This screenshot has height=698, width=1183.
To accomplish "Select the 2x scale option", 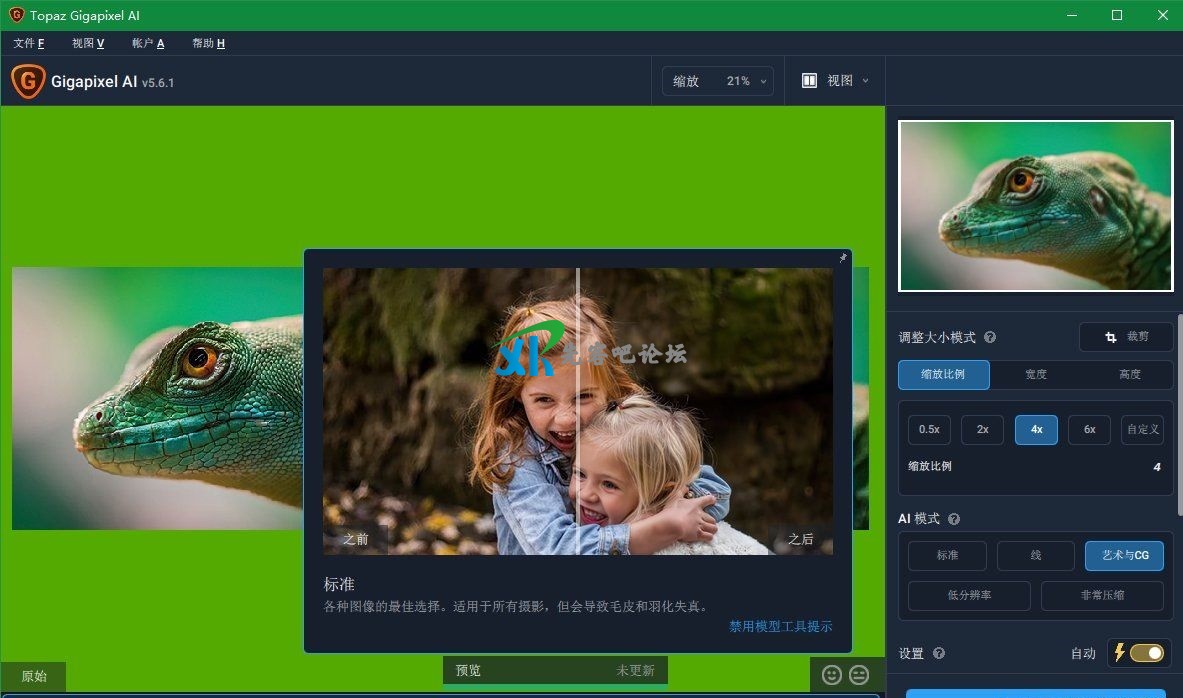I will [x=982, y=430].
